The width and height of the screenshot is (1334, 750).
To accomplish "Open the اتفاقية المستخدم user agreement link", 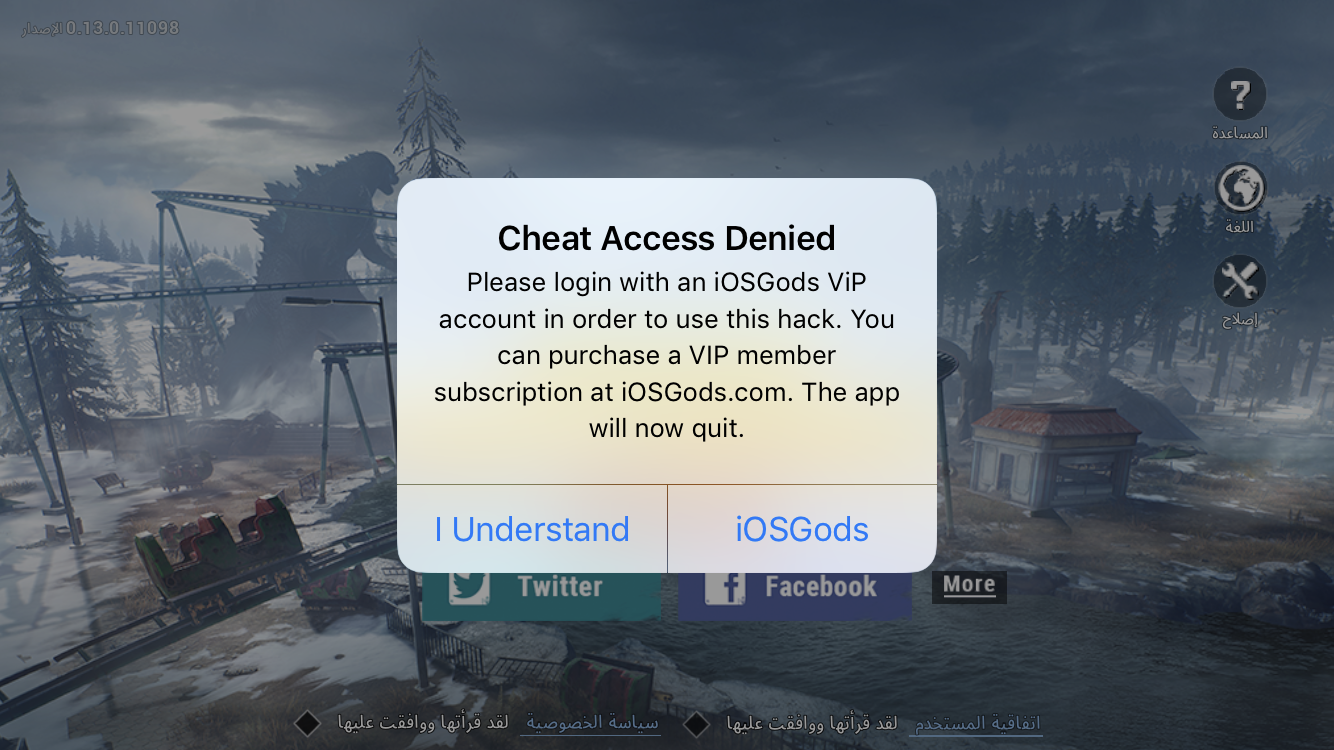I will (x=976, y=723).
